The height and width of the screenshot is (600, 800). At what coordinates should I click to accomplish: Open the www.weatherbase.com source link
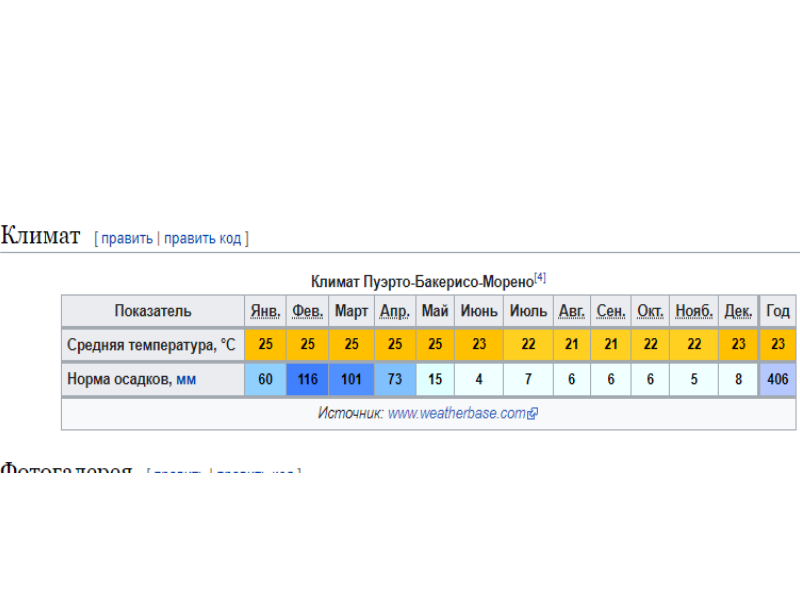pos(456,413)
